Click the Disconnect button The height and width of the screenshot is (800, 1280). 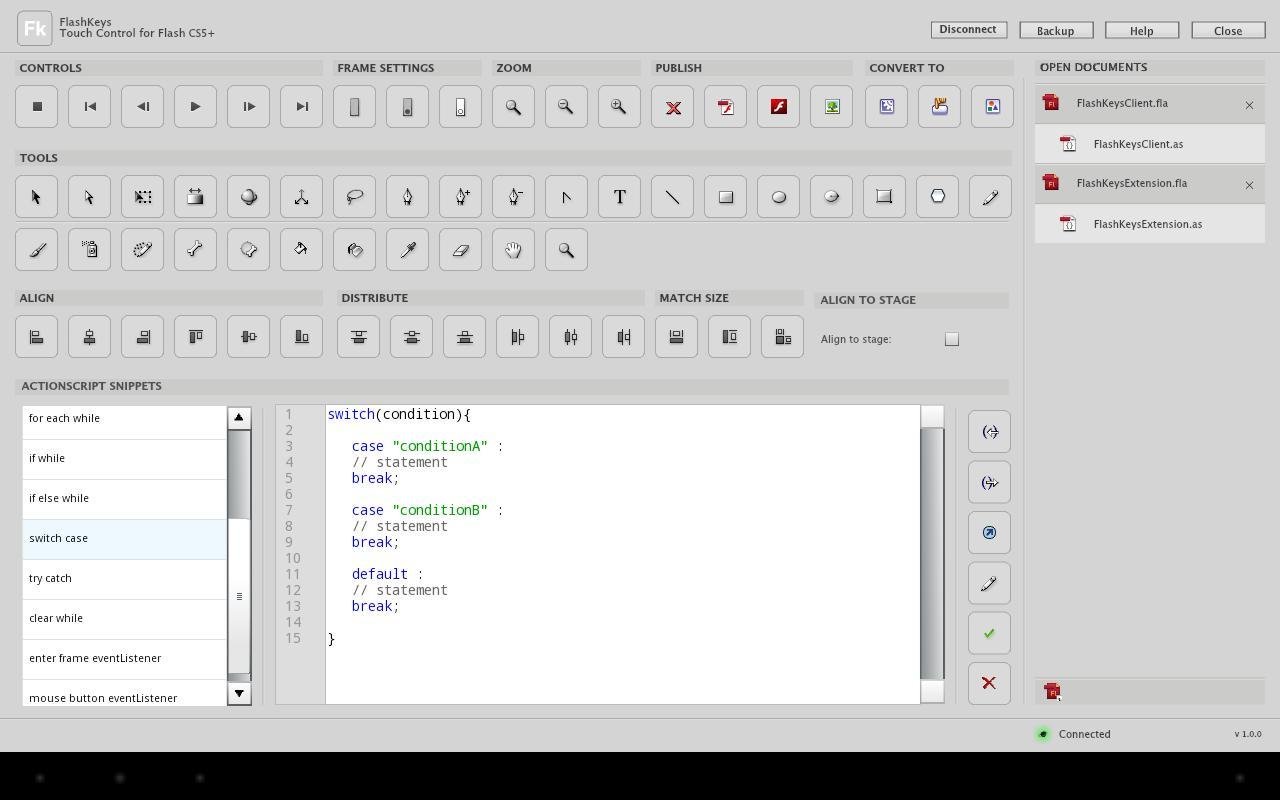(968, 30)
